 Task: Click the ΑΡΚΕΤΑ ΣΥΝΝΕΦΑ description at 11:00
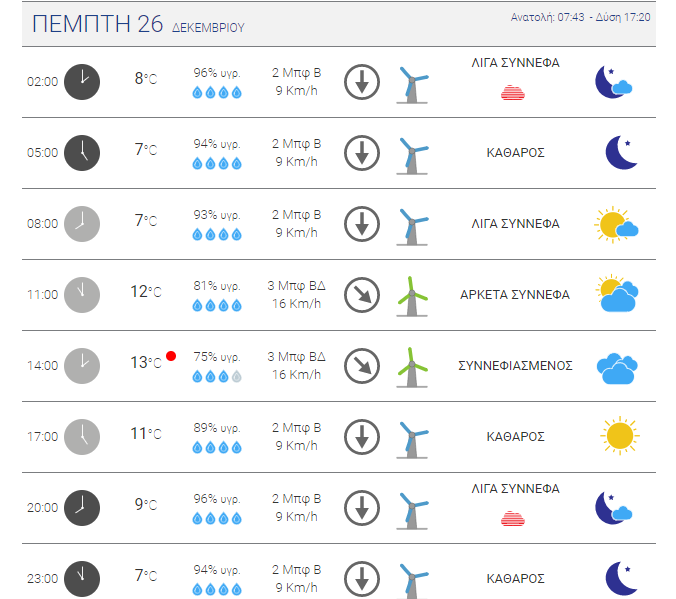click(x=515, y=295)
